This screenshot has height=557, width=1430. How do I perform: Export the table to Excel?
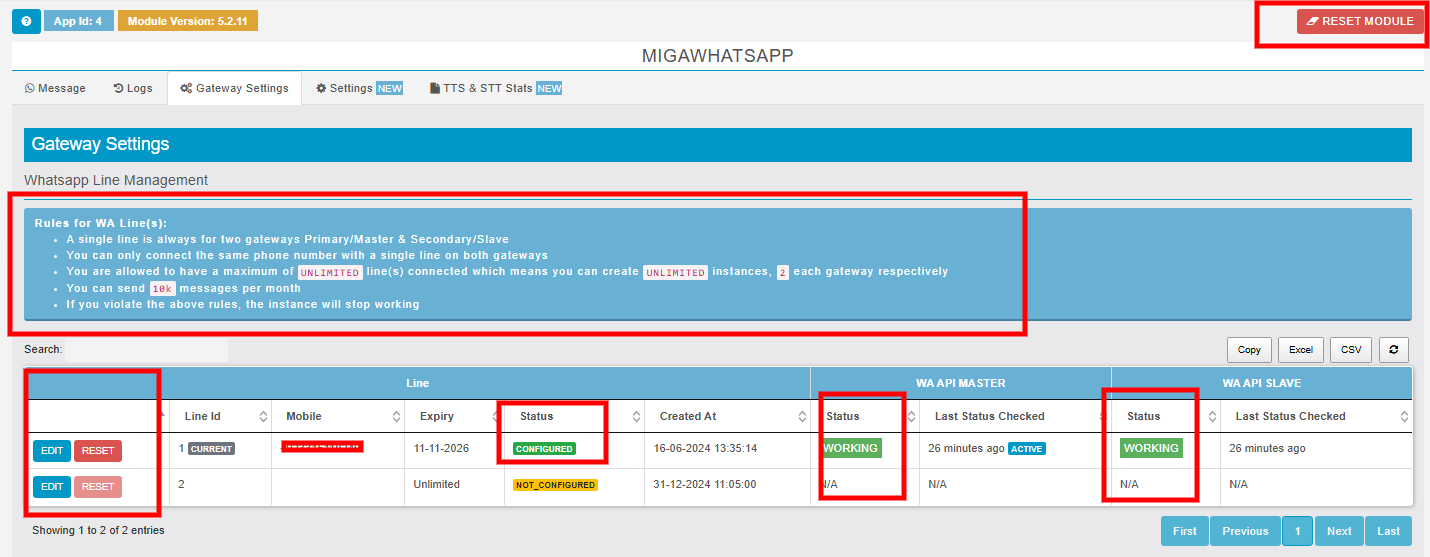point(1300,350)
